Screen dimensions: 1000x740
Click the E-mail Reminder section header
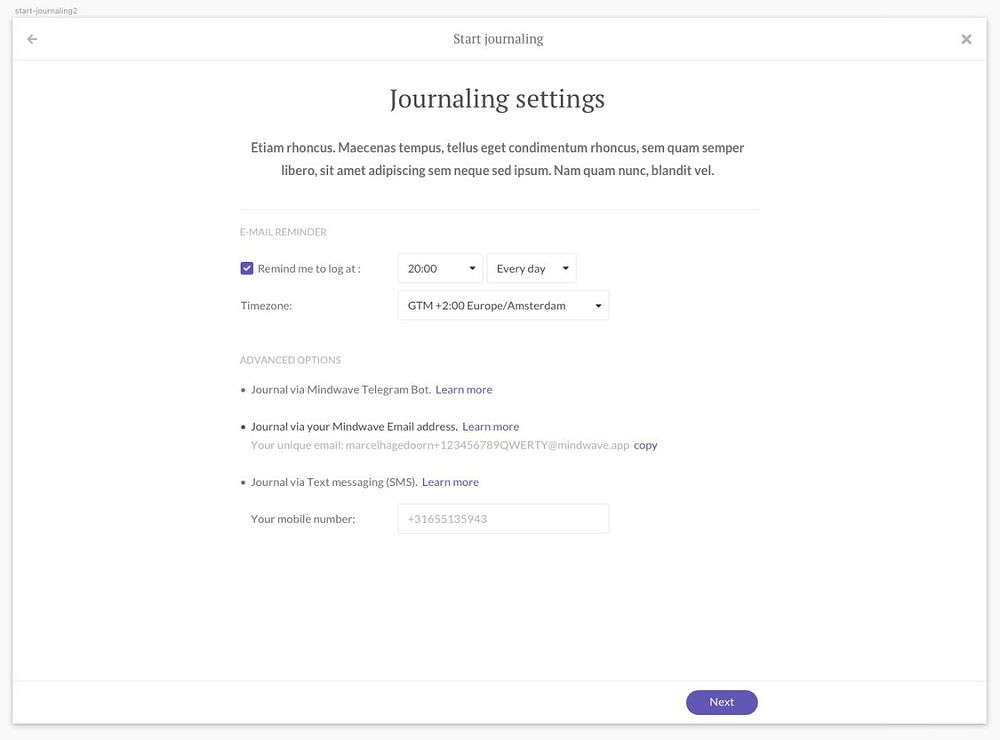point(283,232)
